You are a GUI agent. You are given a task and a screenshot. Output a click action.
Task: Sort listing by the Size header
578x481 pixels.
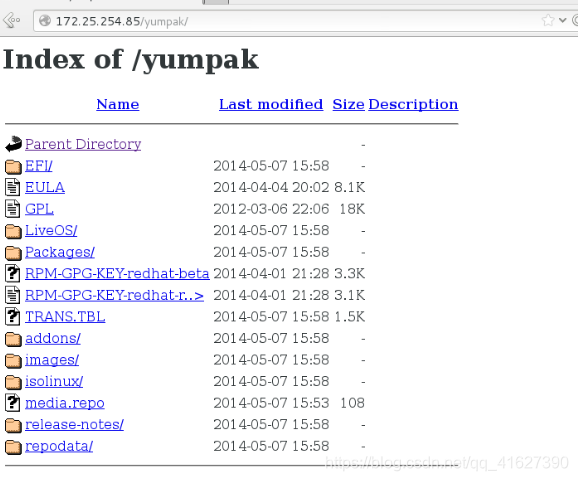click(348, 104)
